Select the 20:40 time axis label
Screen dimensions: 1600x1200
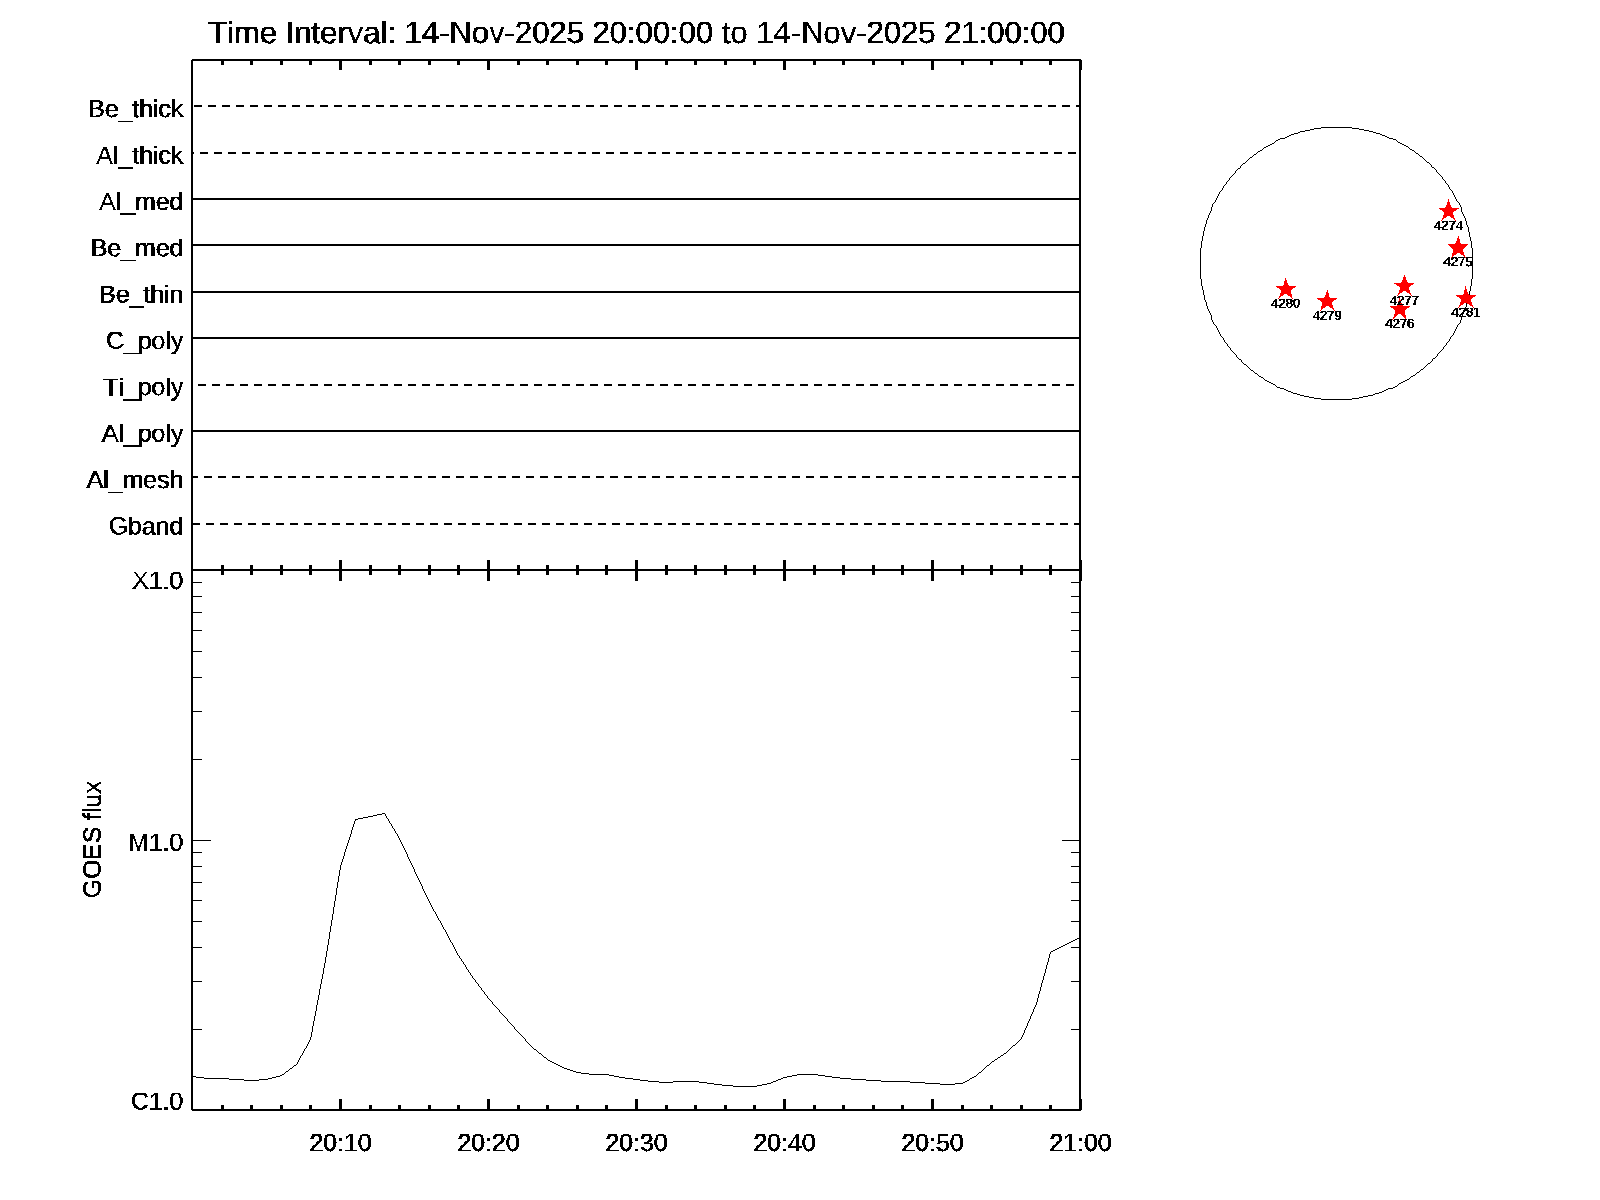[784, 1143]
